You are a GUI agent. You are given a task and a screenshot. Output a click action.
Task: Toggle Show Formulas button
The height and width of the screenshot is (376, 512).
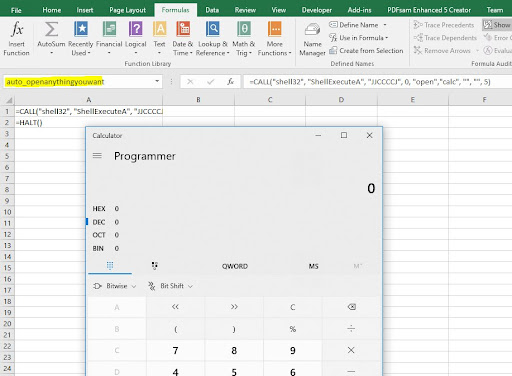point(497,25)
